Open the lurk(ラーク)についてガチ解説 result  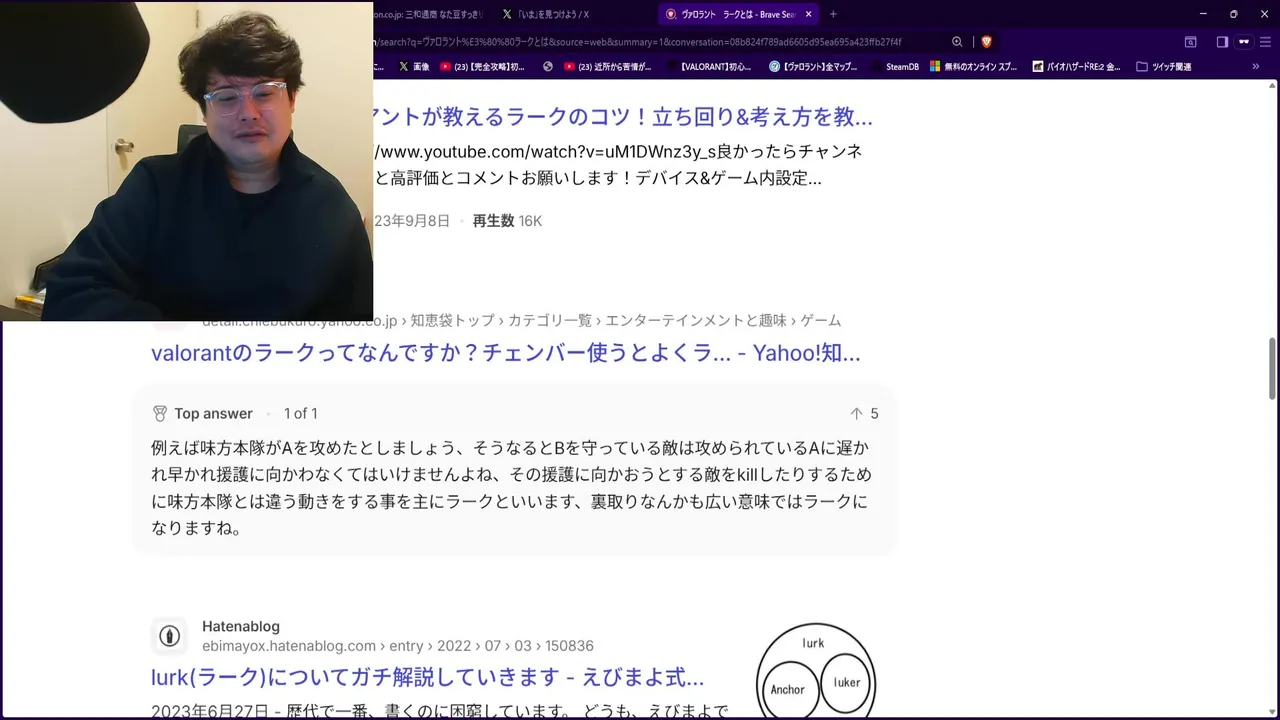(x=428, y=678)
